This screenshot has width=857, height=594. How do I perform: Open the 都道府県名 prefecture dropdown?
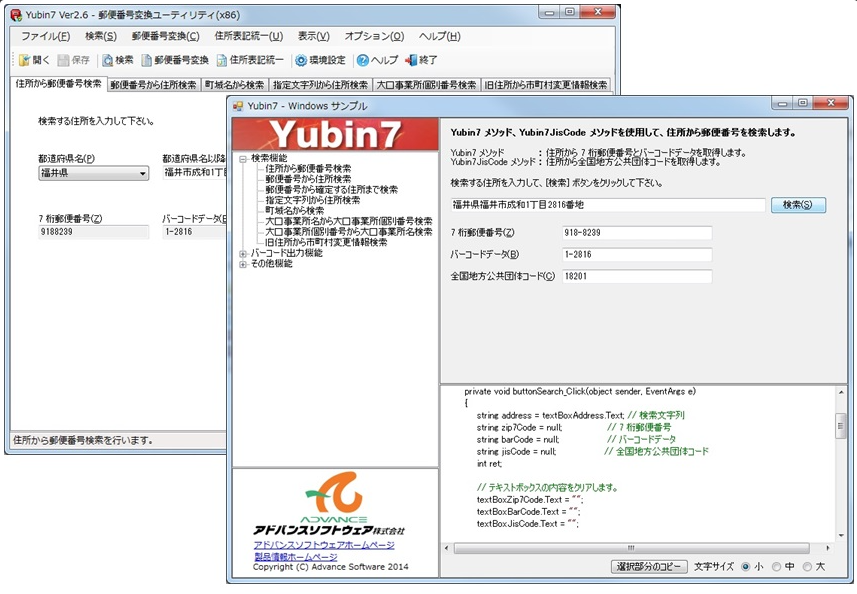coord(143,174)
